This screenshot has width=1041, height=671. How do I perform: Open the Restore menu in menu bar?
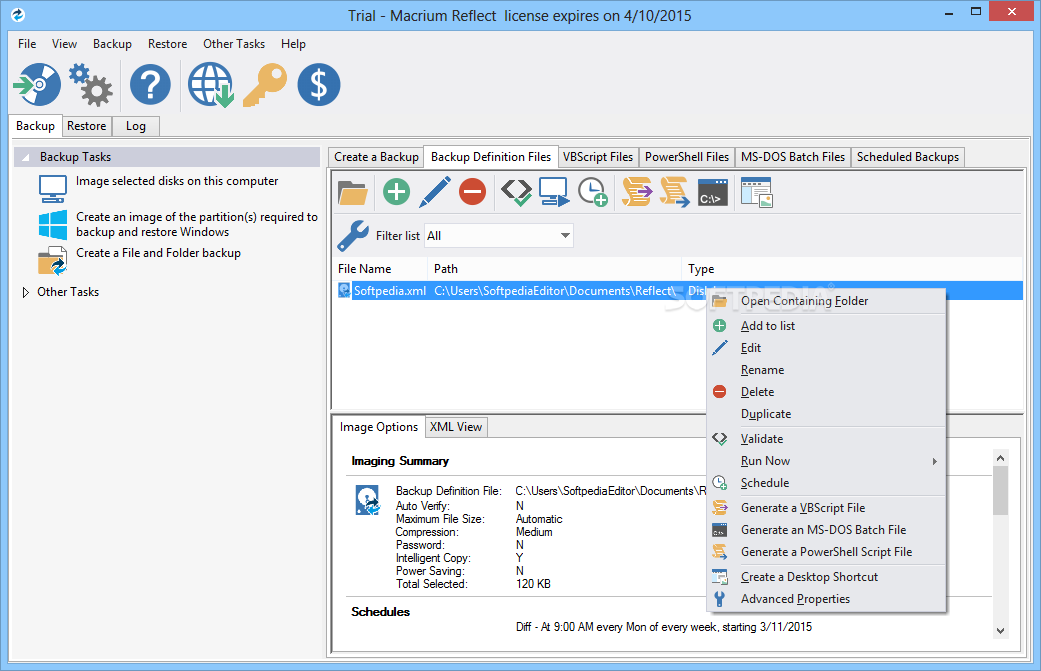click(167, 44)
